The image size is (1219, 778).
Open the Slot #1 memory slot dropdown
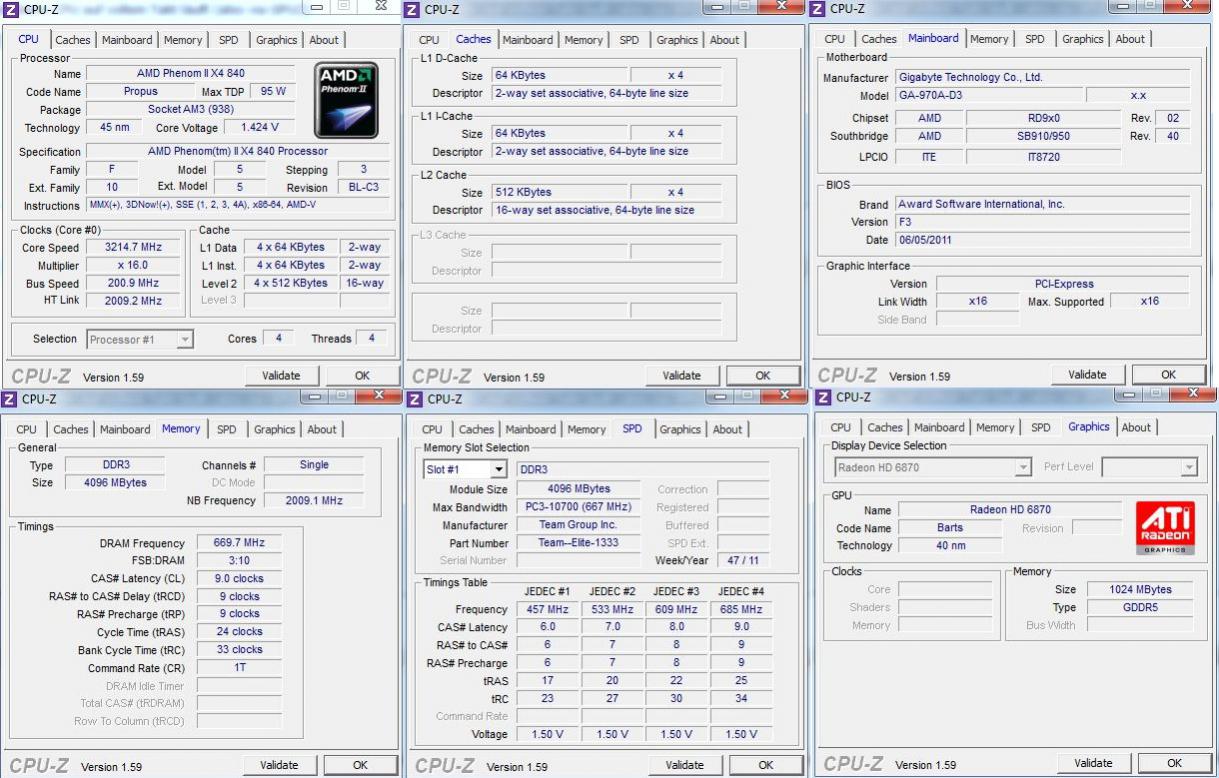point(498,470)
